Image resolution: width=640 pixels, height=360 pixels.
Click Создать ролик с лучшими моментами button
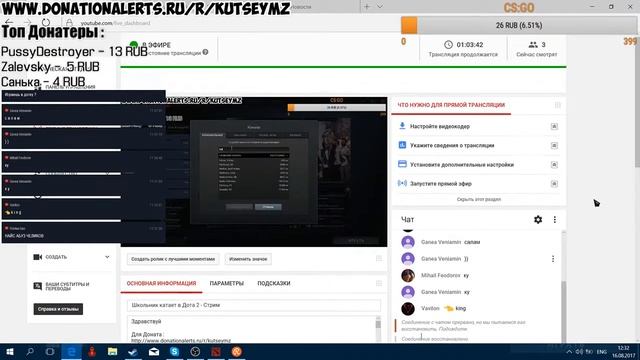(173, 259)
